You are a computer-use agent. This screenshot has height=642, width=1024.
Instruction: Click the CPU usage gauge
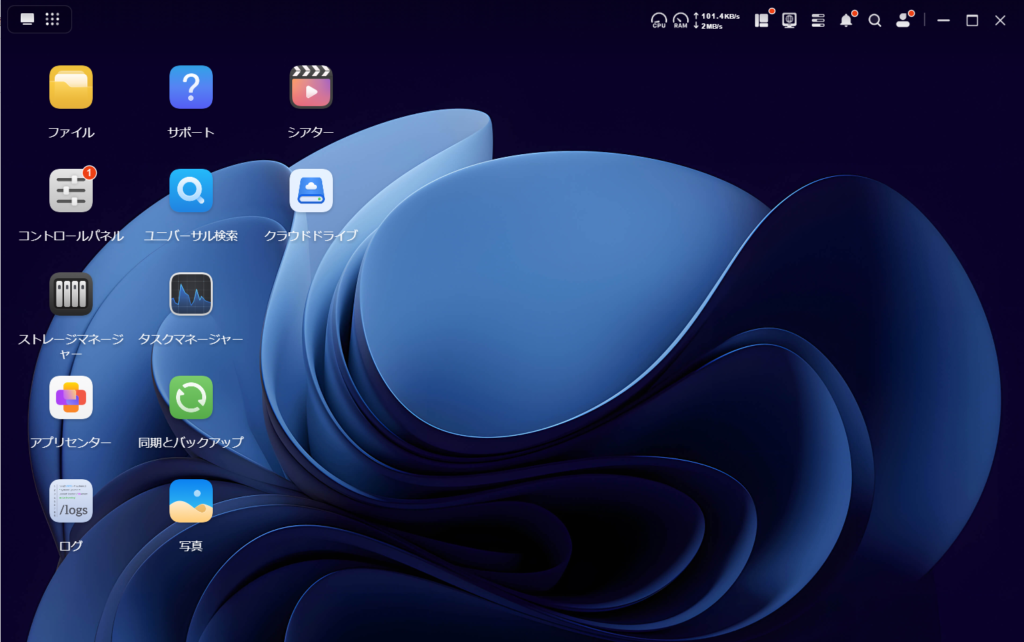(x=658, y=20)
